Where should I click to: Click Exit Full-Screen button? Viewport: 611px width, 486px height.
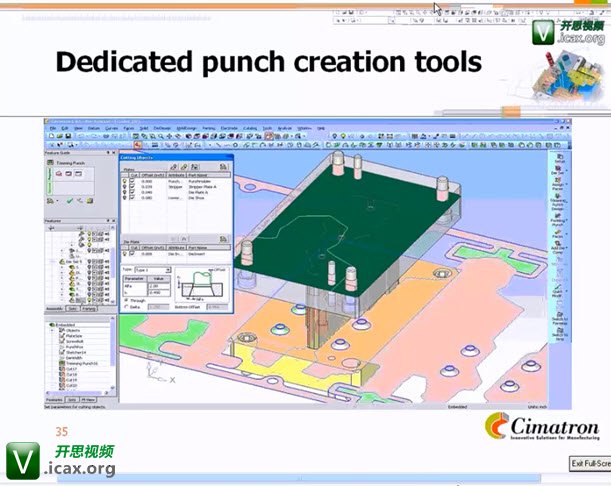click(x=590, y=463)
